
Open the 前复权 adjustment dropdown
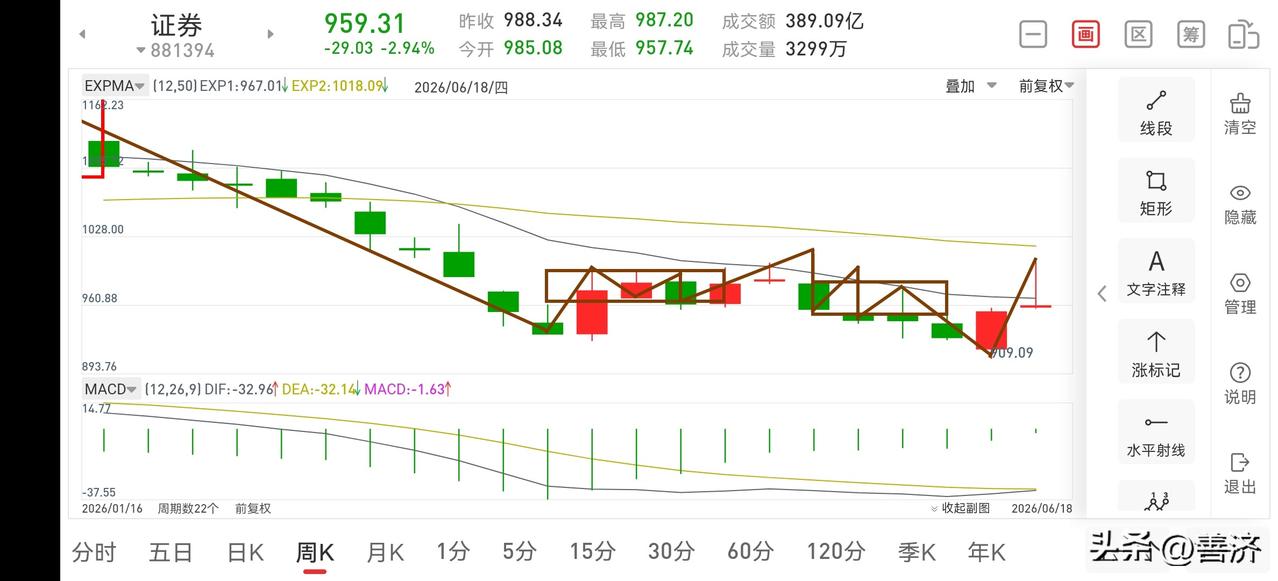(1046, 86)
